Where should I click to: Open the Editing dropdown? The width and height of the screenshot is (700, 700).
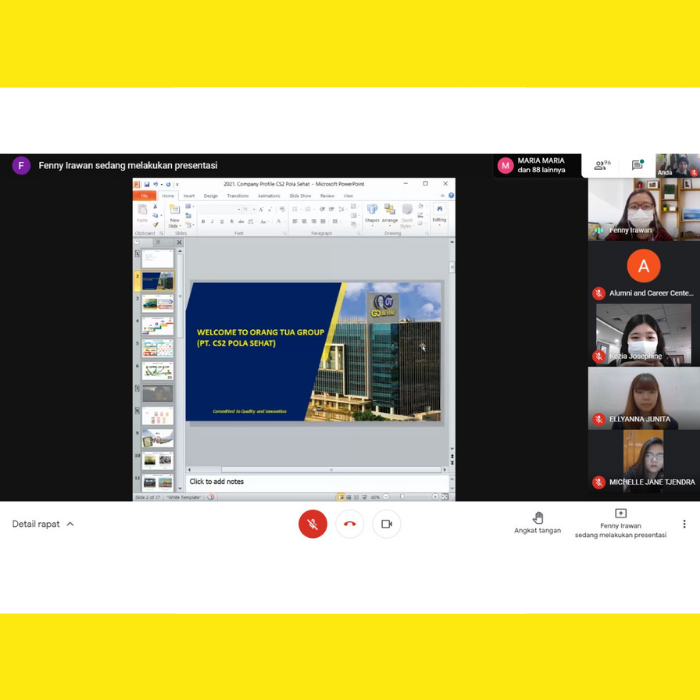[439, 215]
